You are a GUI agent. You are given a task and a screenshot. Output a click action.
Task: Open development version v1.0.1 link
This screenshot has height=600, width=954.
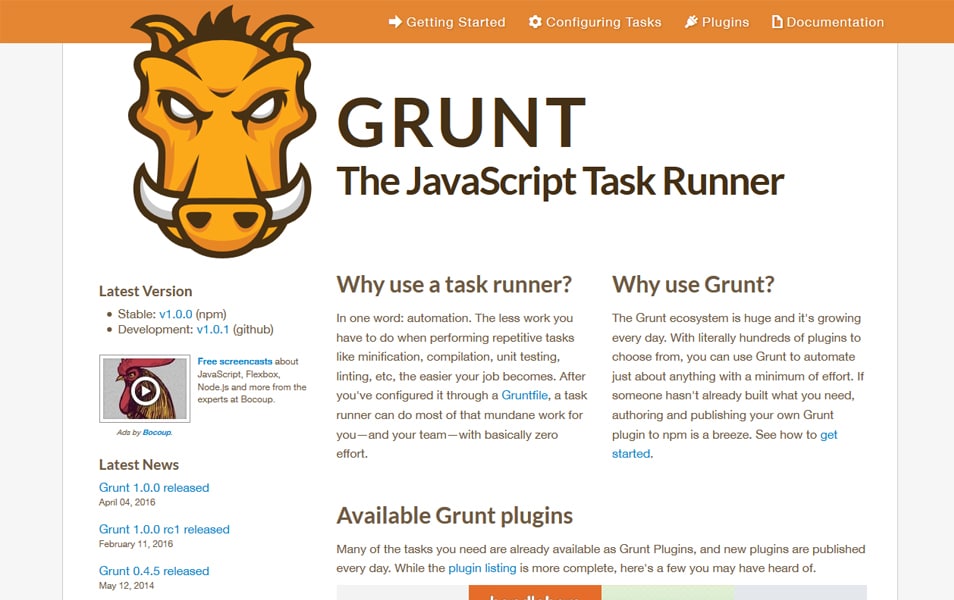[213, 329]
